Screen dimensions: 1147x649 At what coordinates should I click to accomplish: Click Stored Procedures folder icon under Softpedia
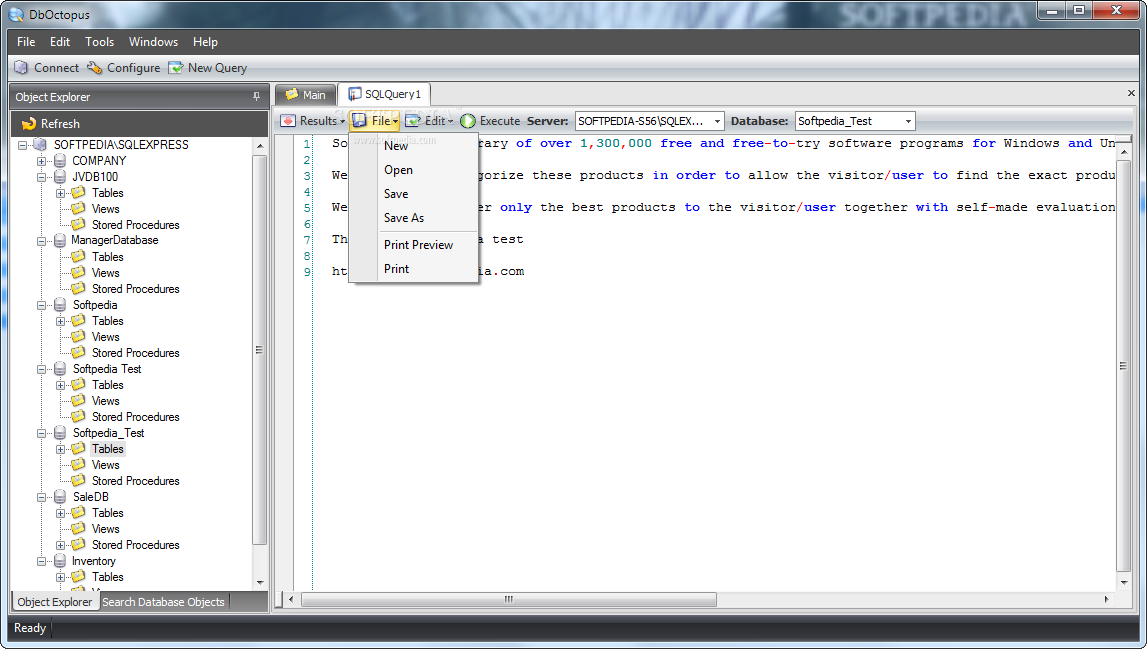pos(78,353)
